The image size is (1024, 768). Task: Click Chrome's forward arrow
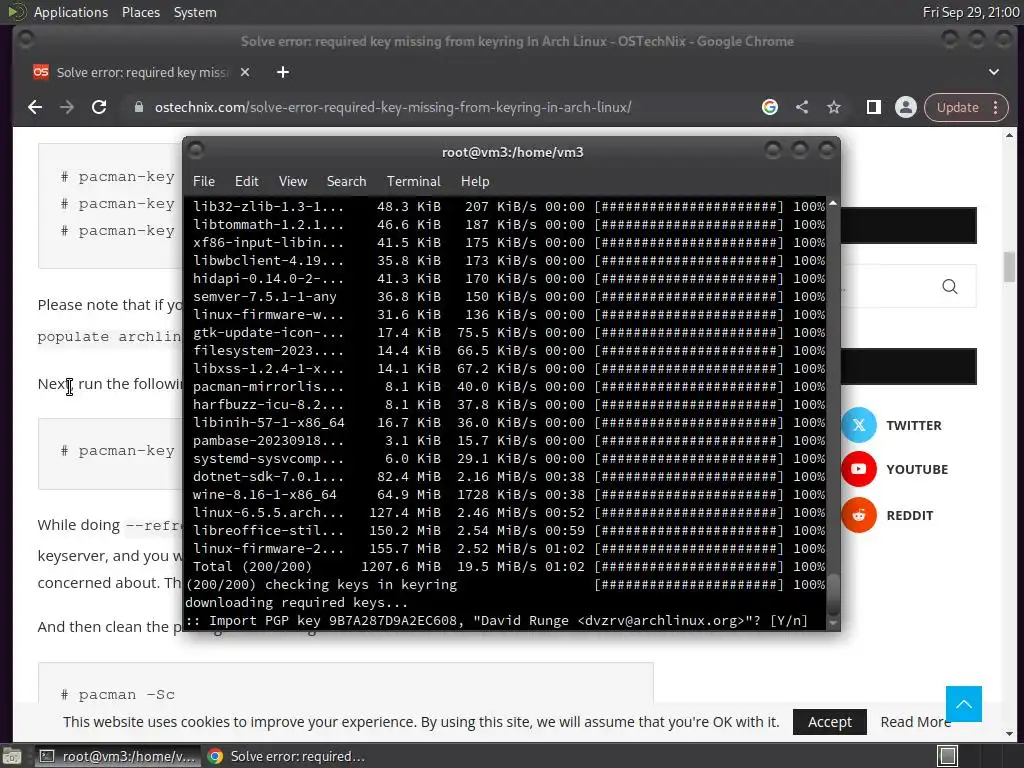[67, 107]
